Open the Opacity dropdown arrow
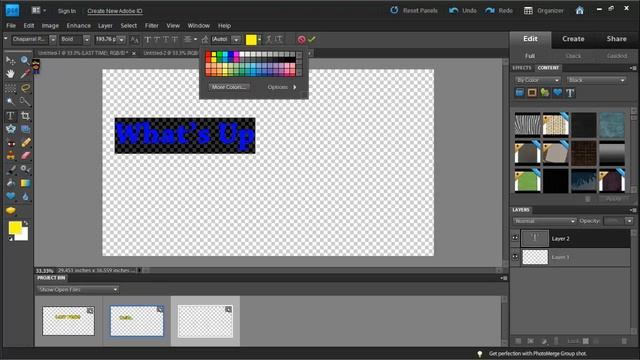 (629, 221)
